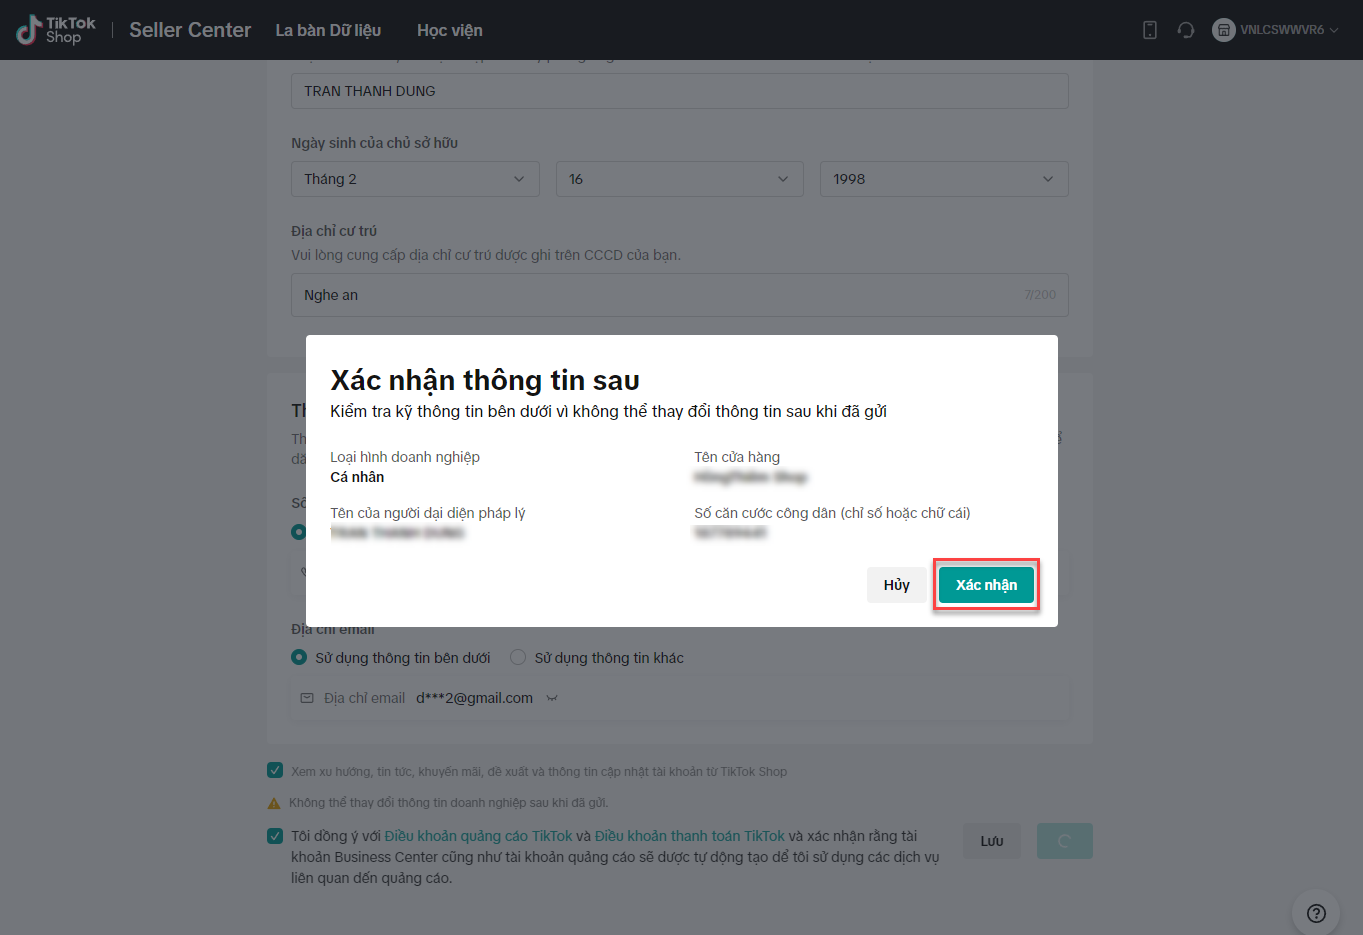Viewport: 1363px width, 935px height.
Task: Open the birth year dropdown showing 1998
Action: (x=943, y=179)
